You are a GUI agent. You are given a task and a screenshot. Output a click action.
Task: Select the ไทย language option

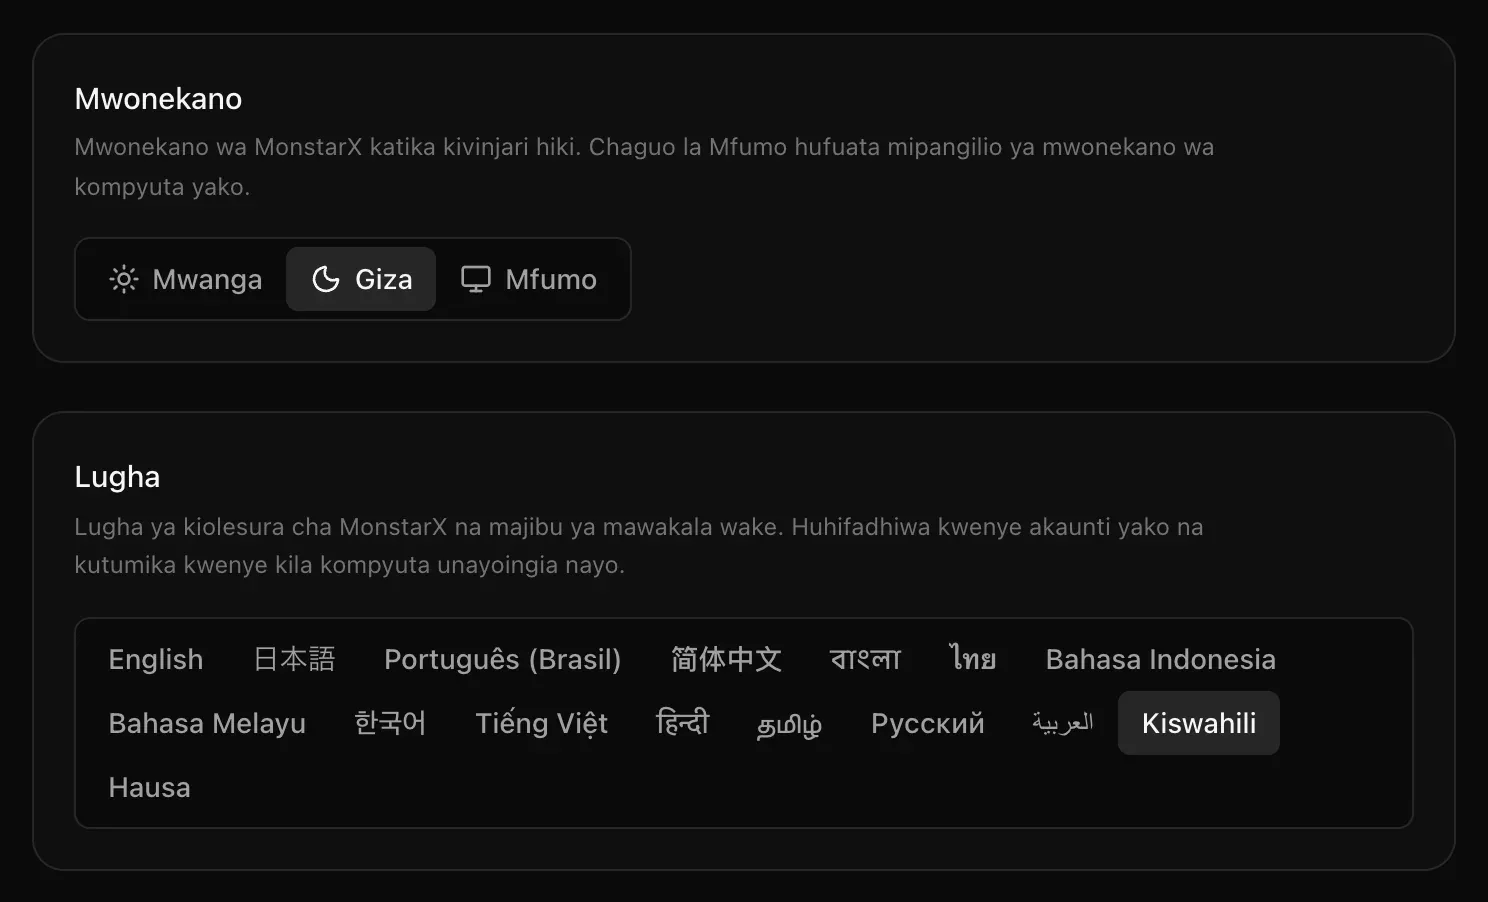(x=973, y=659)
